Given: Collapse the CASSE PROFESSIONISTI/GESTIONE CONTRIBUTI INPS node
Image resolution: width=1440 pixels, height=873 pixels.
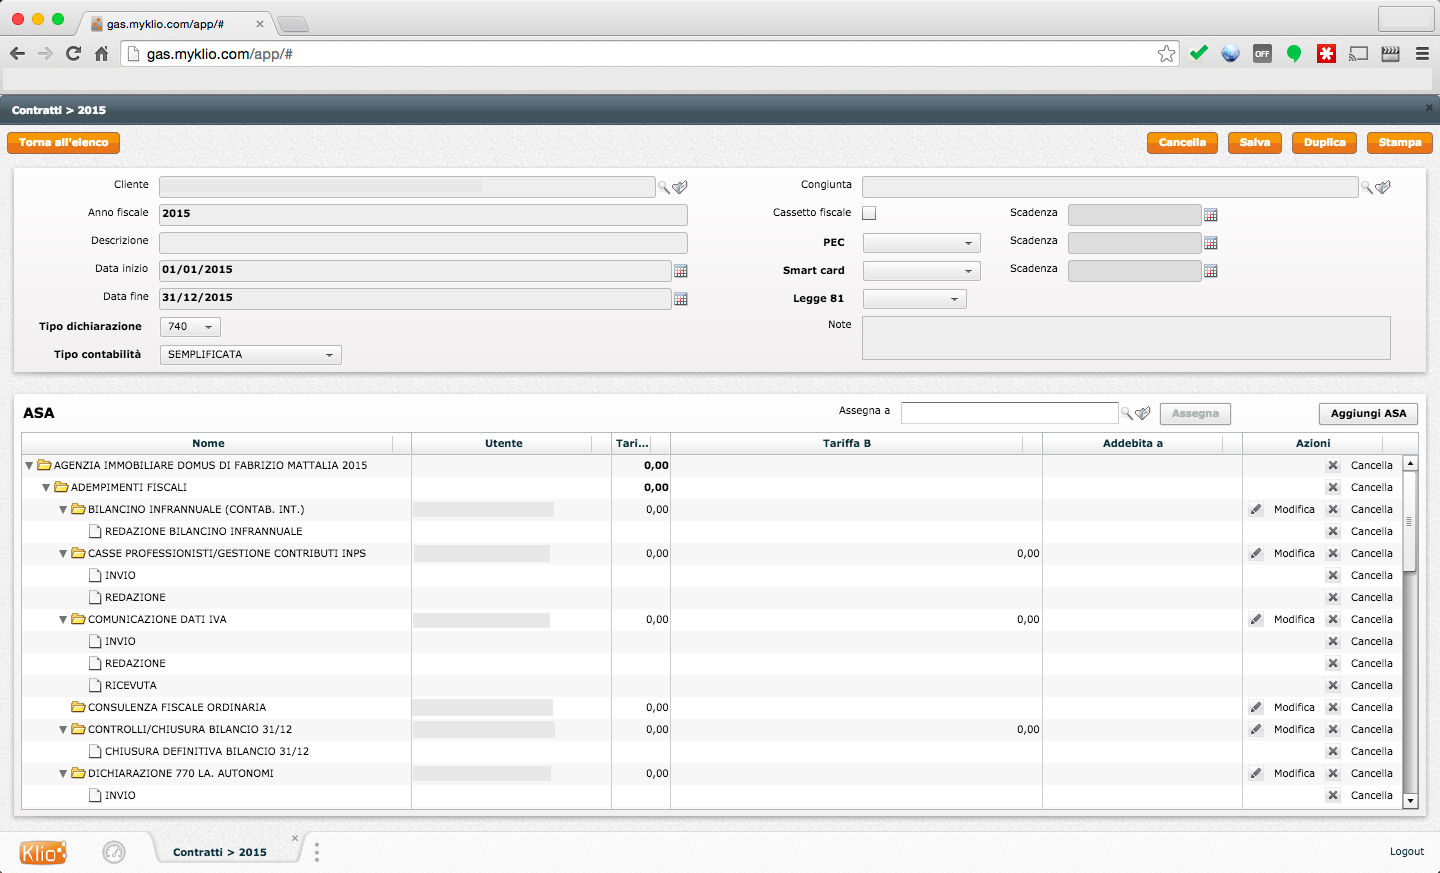Looking at the screenshot, I should [63, 554].
